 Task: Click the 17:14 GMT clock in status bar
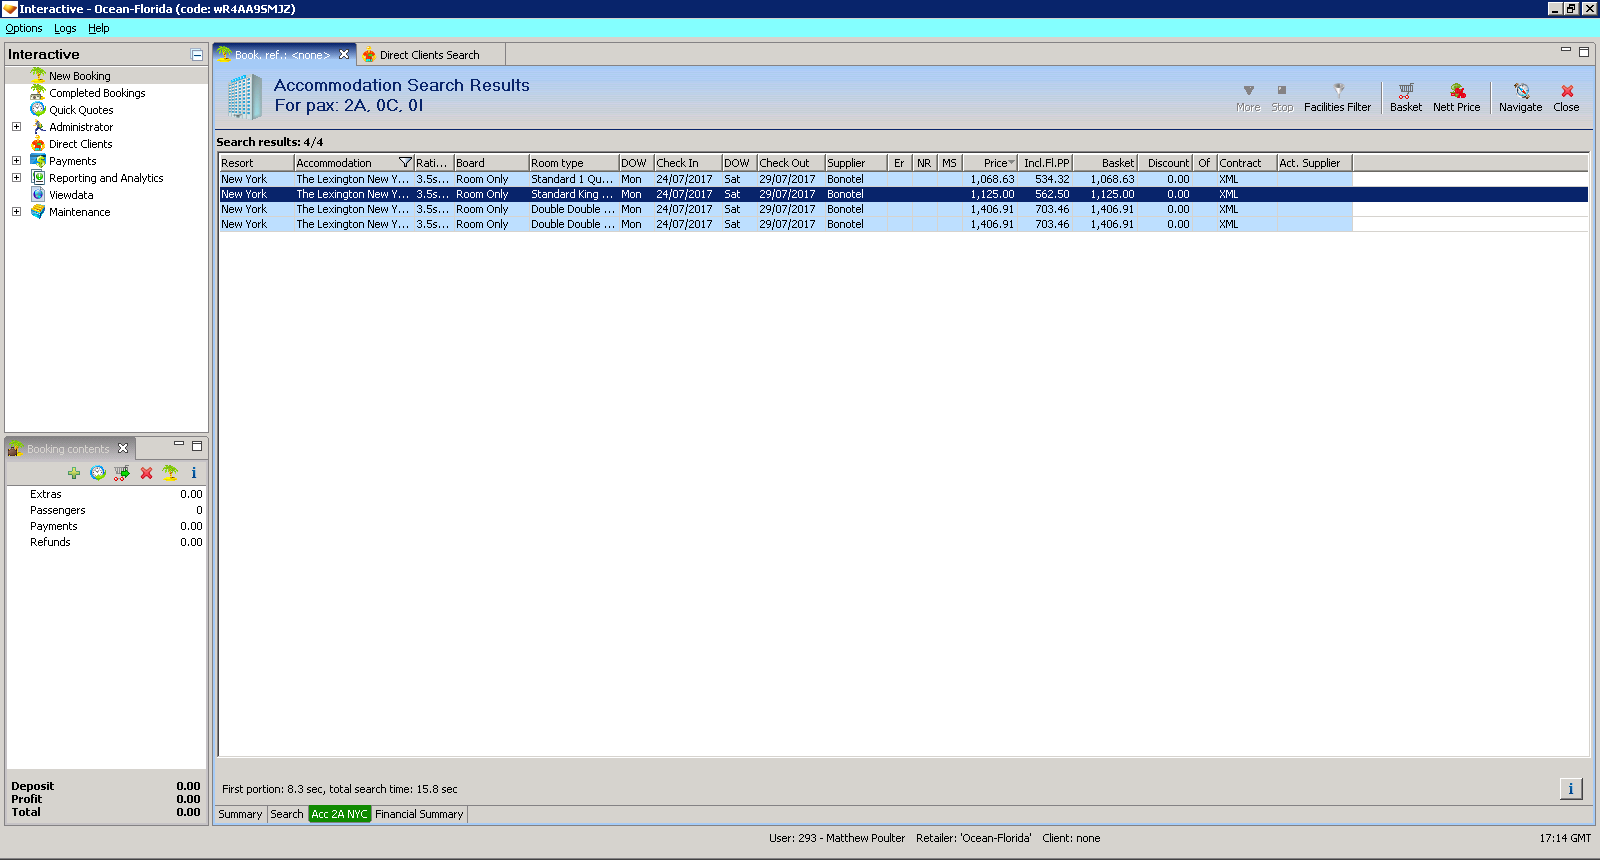pyautogui.click(x=1565, y=838)
